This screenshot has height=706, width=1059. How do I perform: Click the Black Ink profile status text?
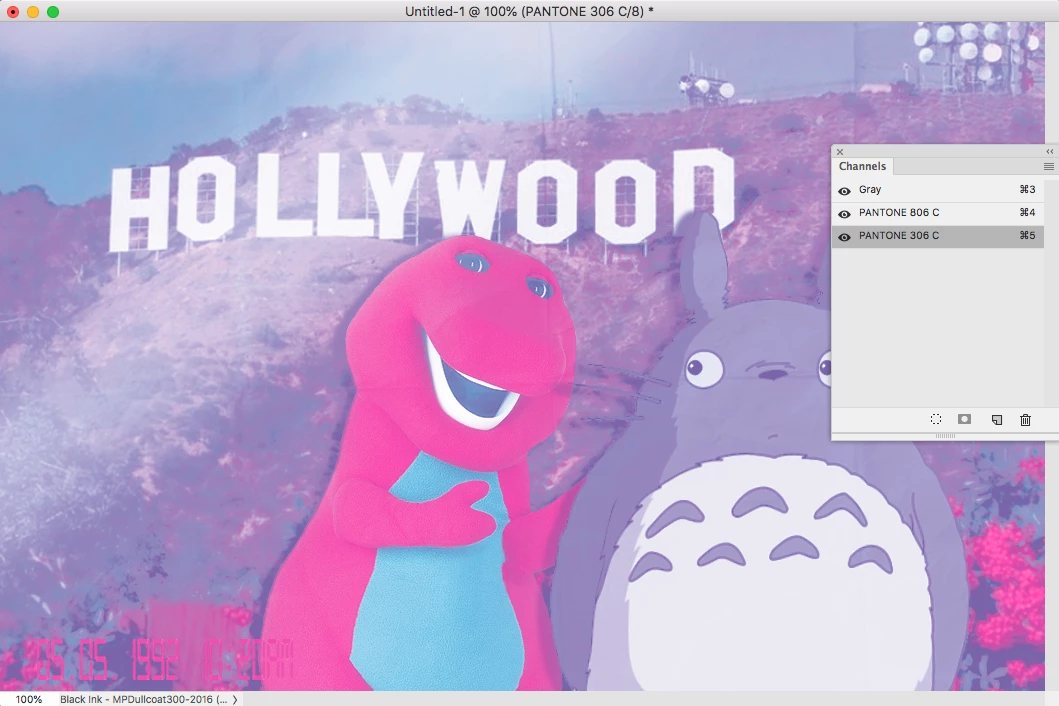tap(143, 699)
